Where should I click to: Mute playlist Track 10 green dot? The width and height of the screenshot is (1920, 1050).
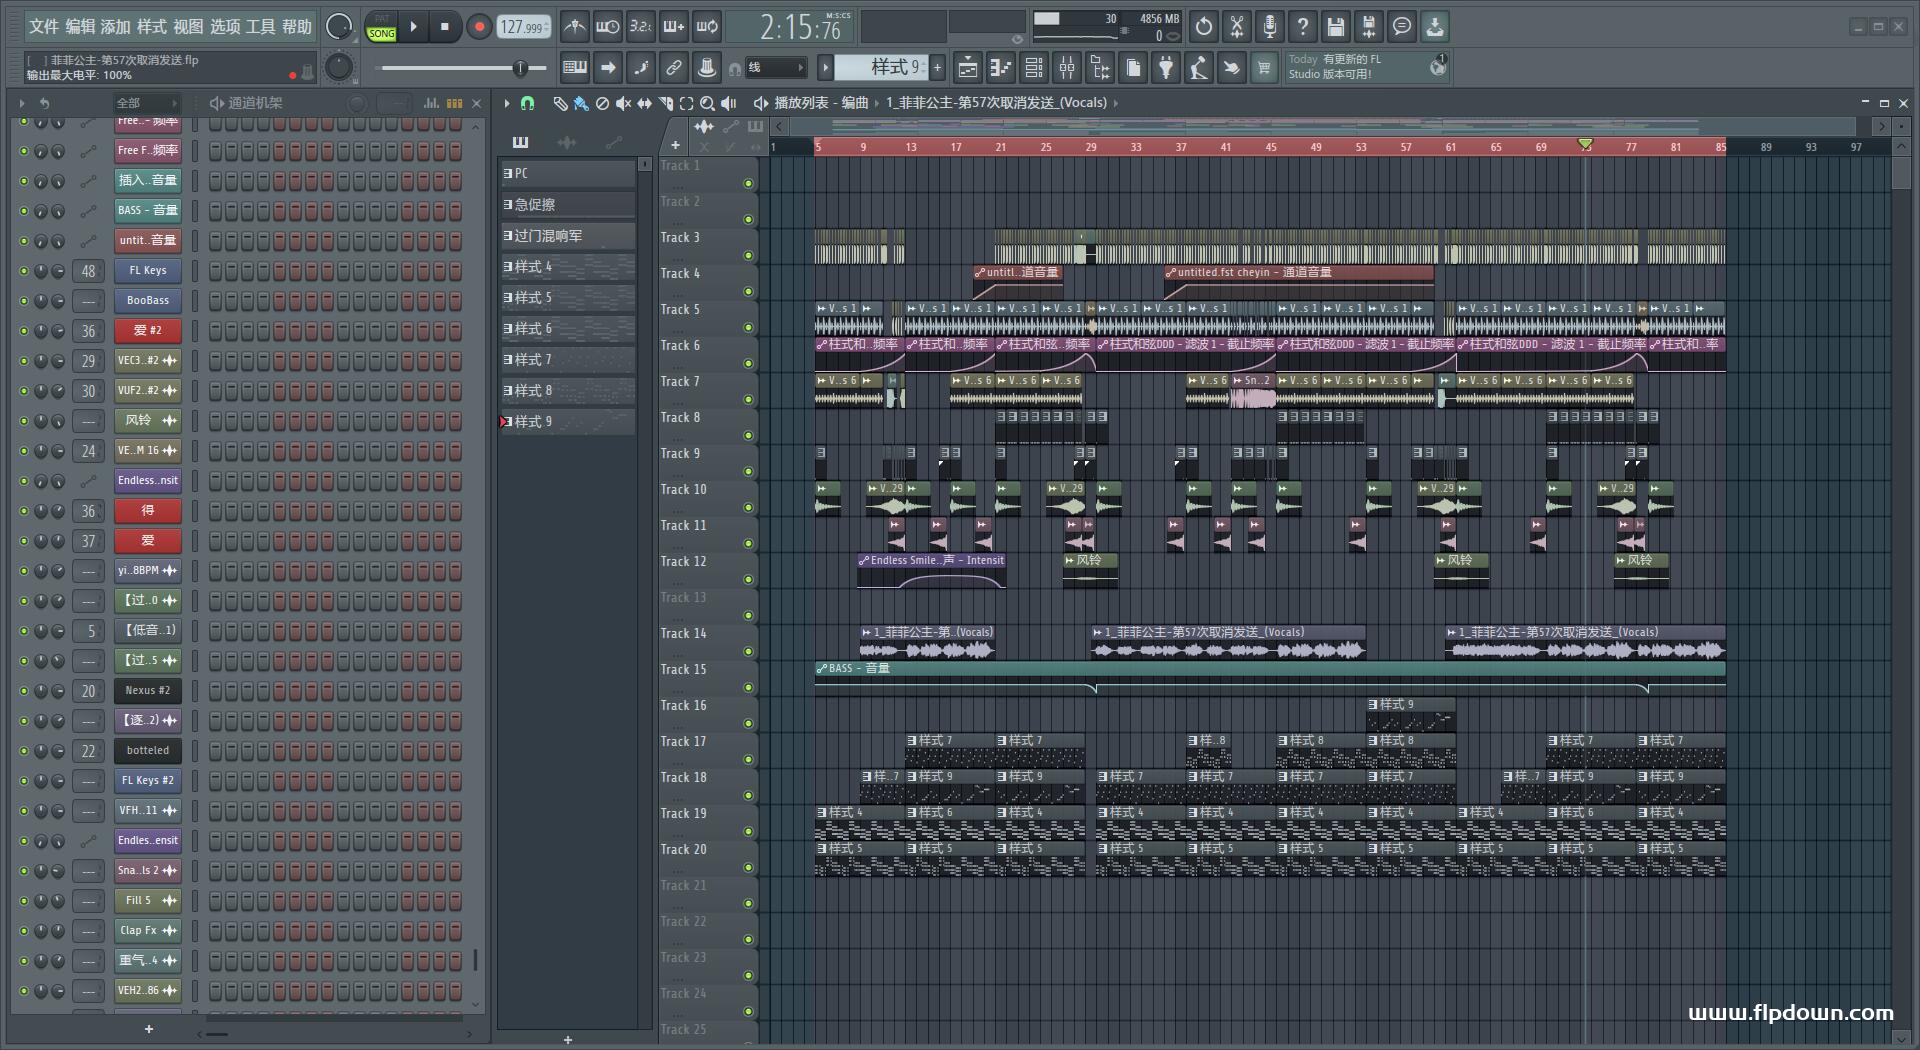pos(748,508)
